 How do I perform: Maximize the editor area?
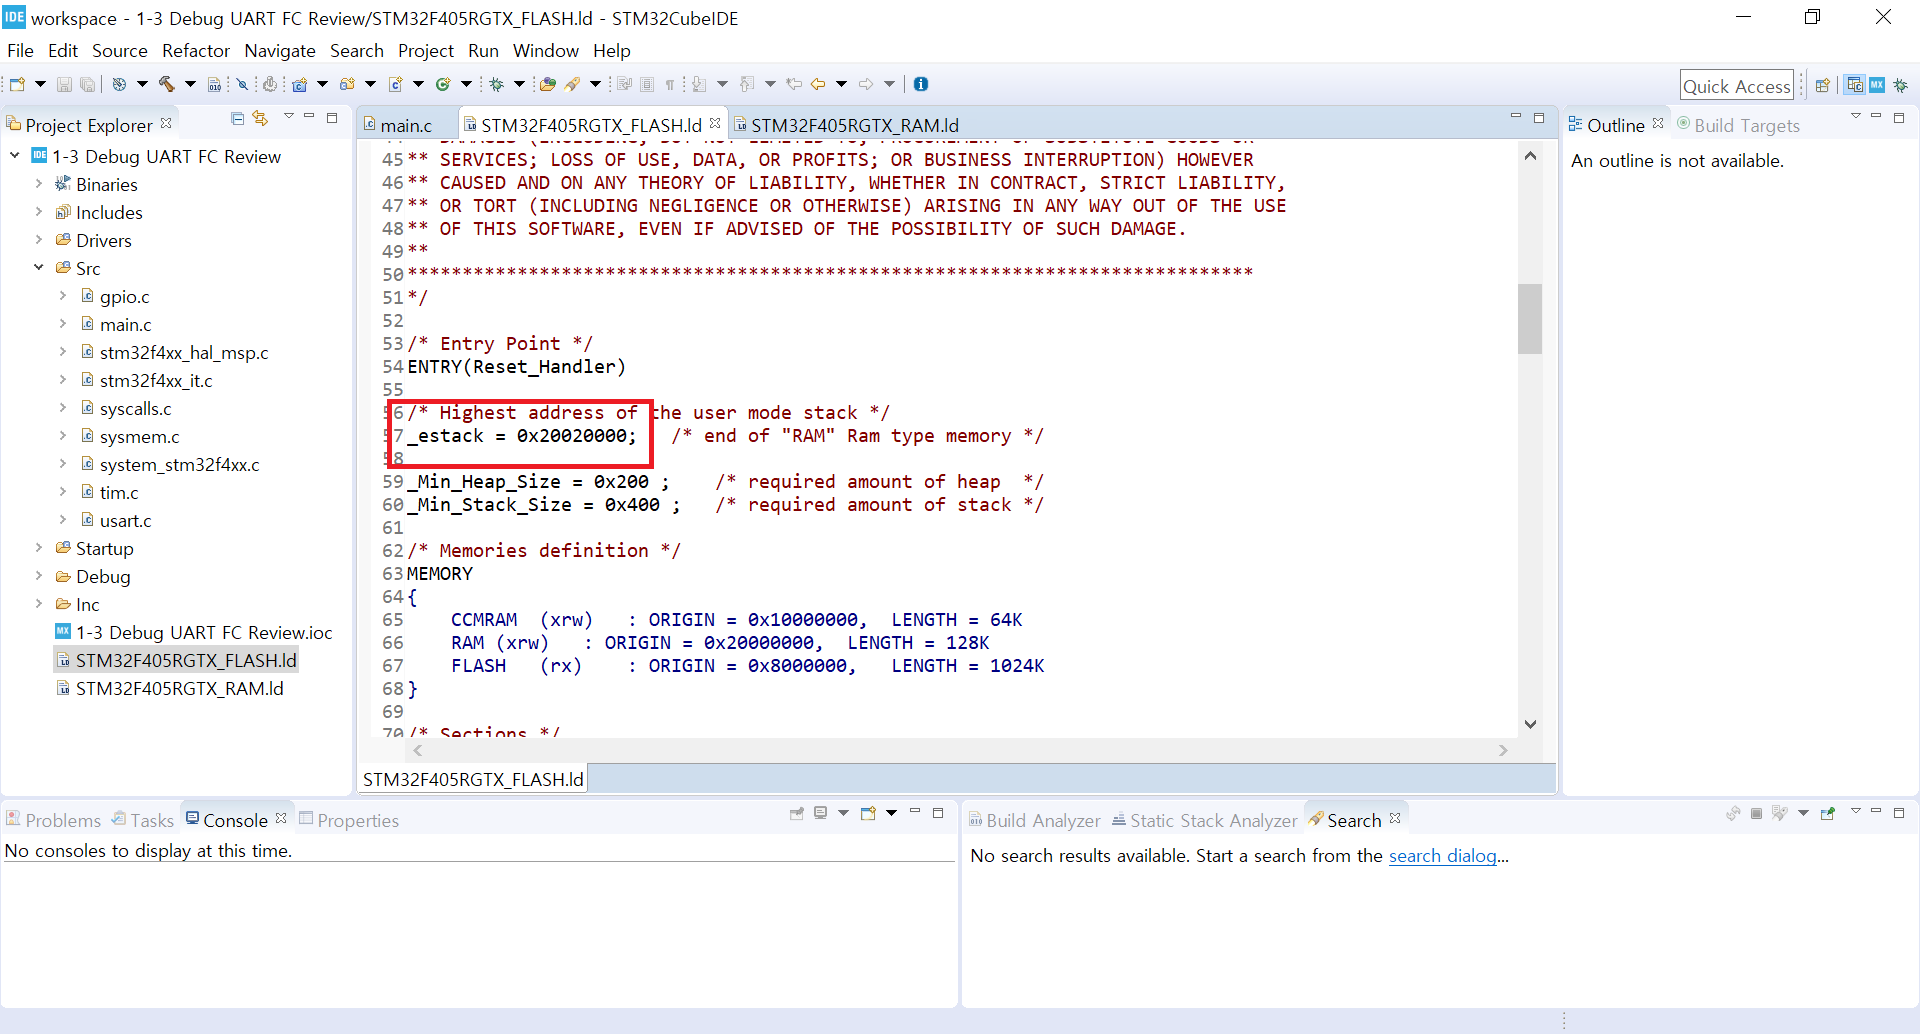[1539, 118]
